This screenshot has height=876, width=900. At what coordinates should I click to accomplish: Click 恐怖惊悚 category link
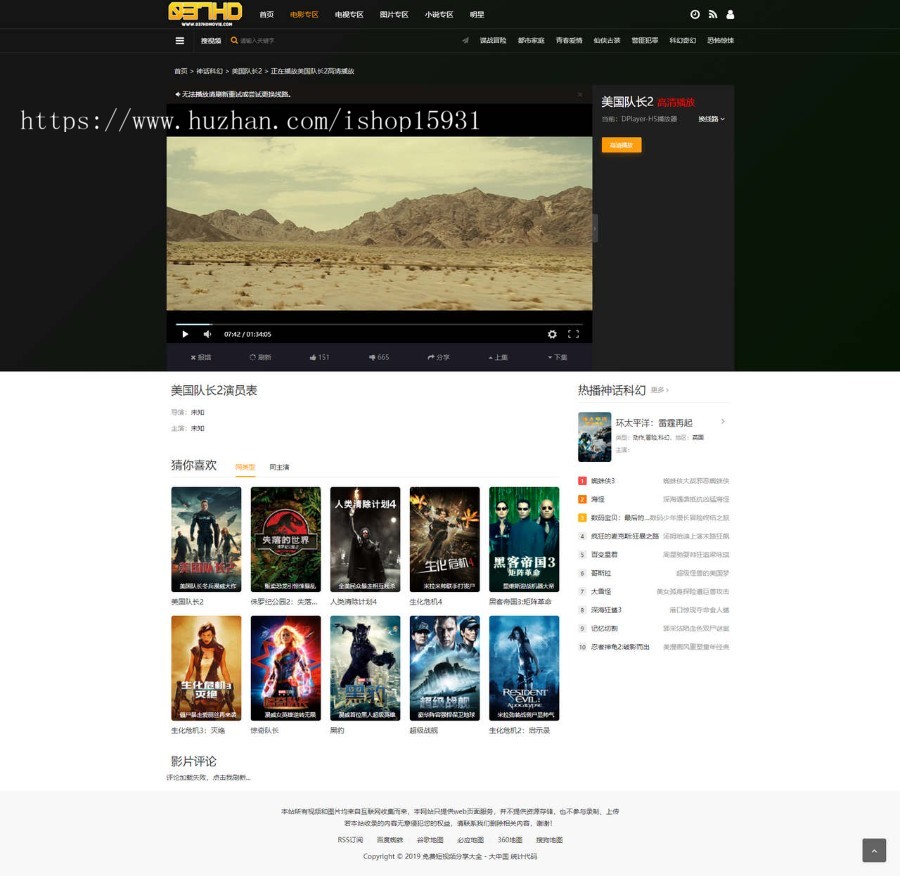720,40
